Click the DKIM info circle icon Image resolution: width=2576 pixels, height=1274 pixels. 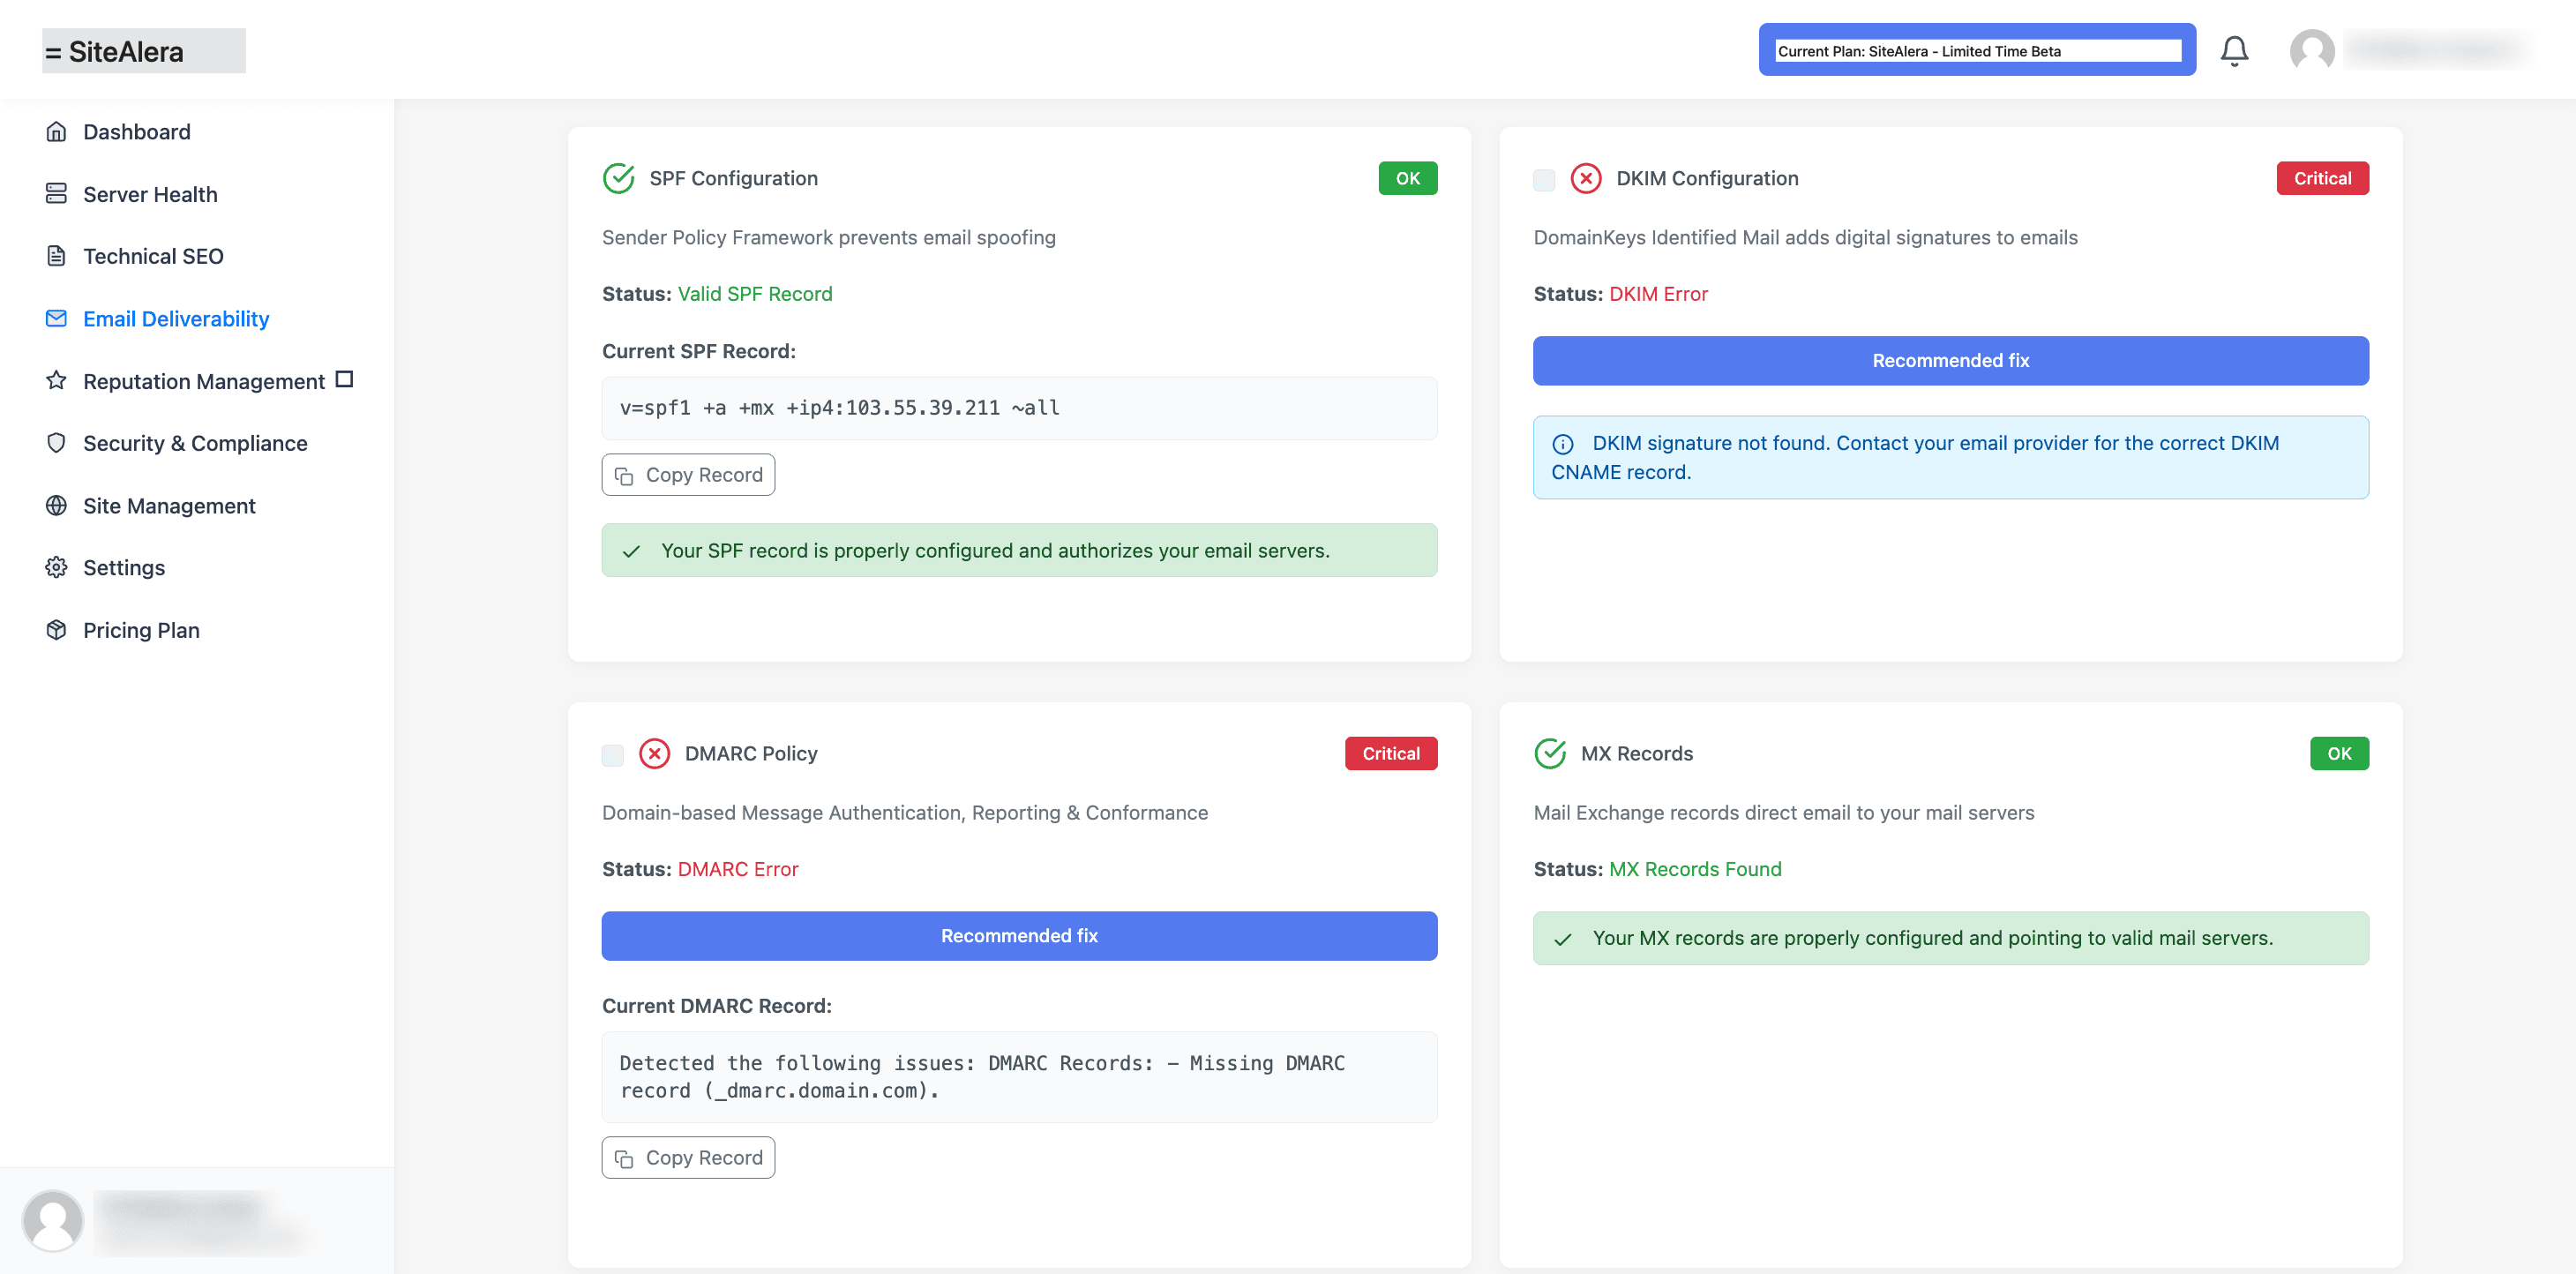[1563, 444]
